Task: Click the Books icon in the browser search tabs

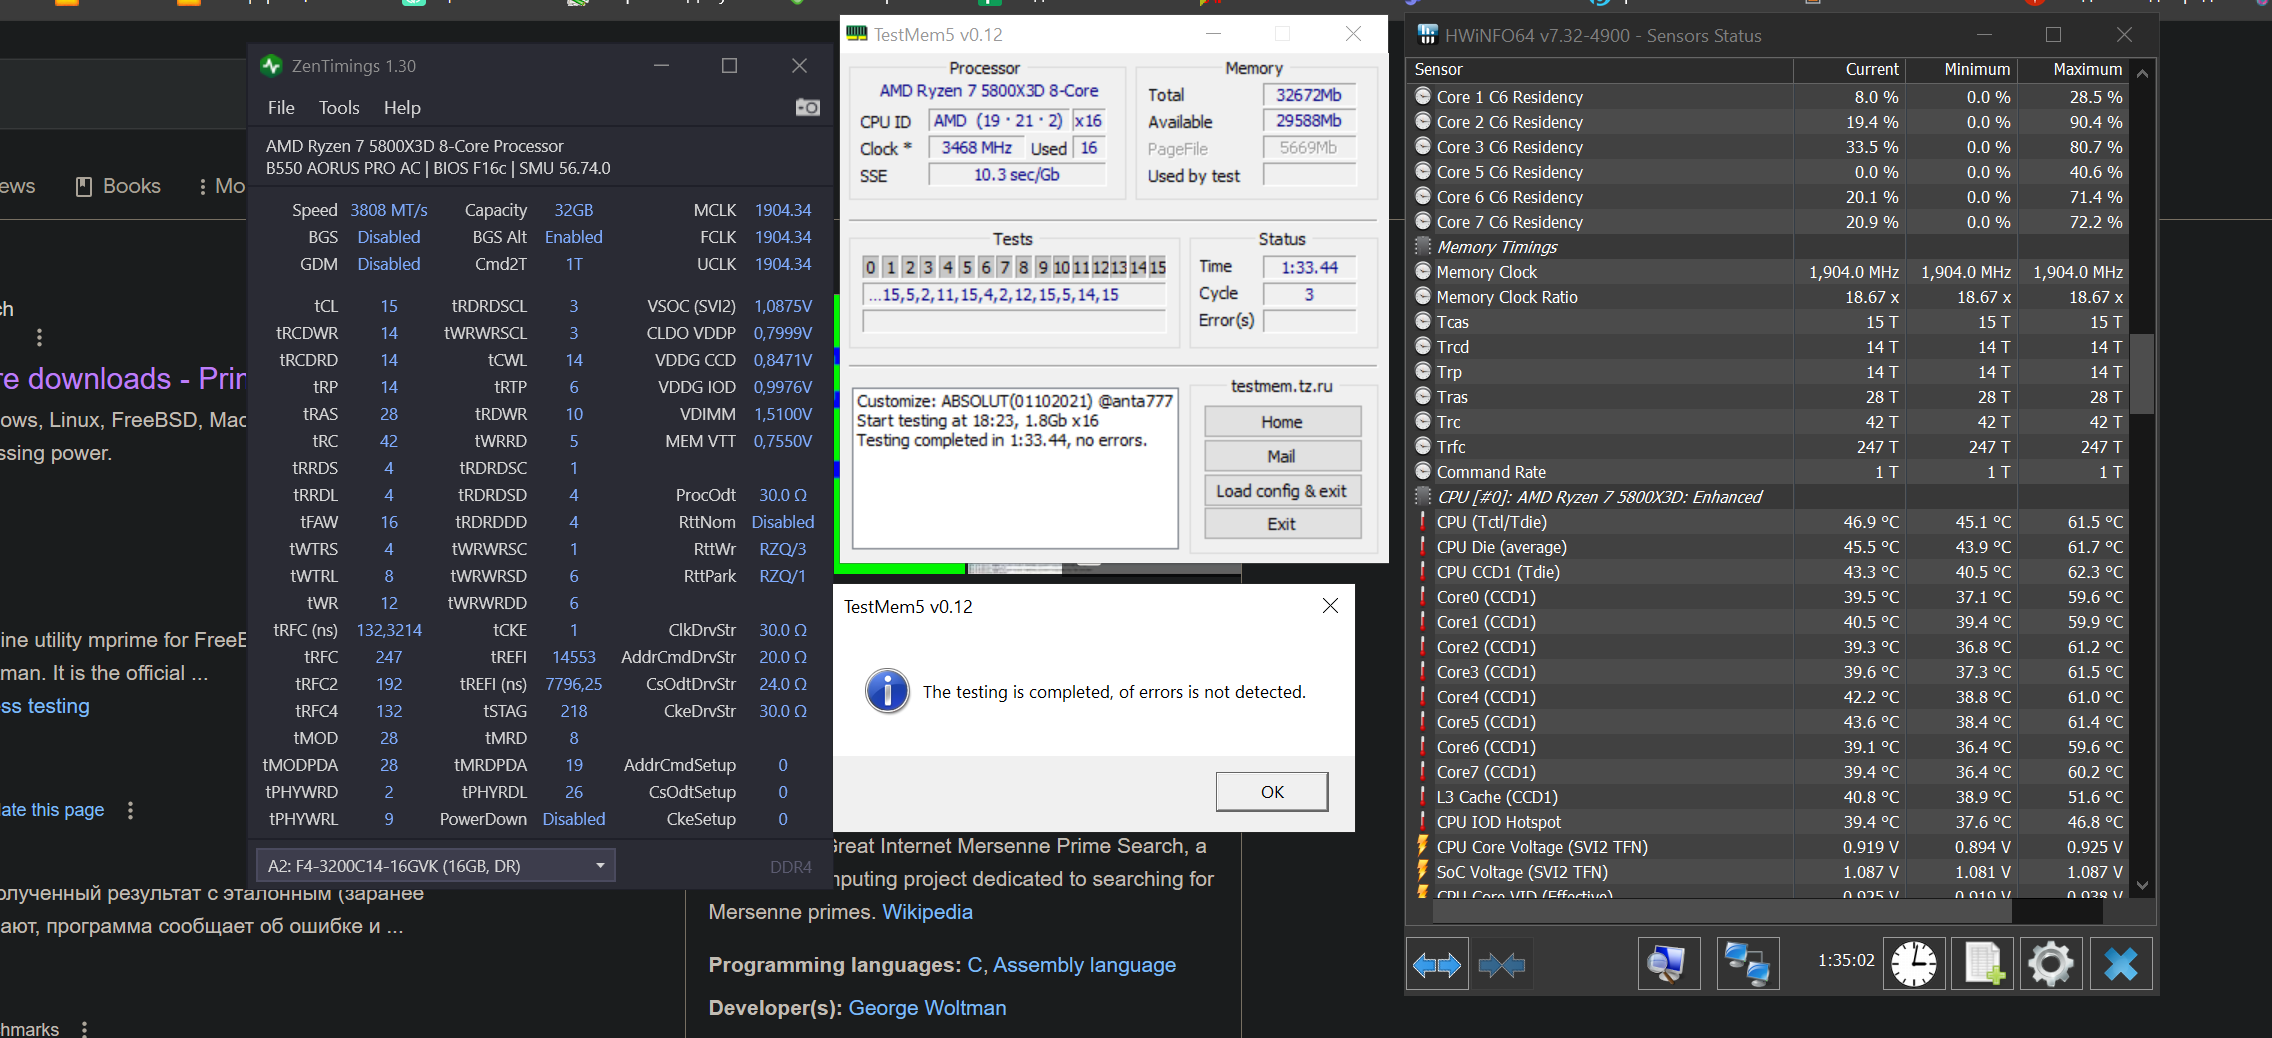Action: (84, 186)
